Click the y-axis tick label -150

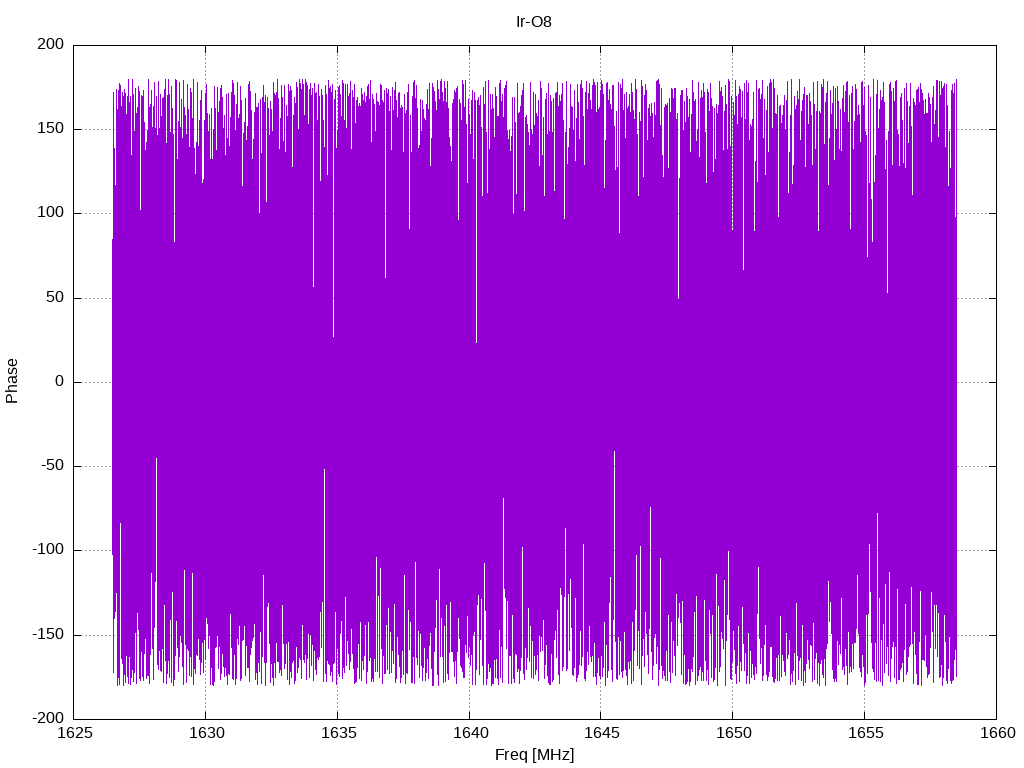click(48, 634)
